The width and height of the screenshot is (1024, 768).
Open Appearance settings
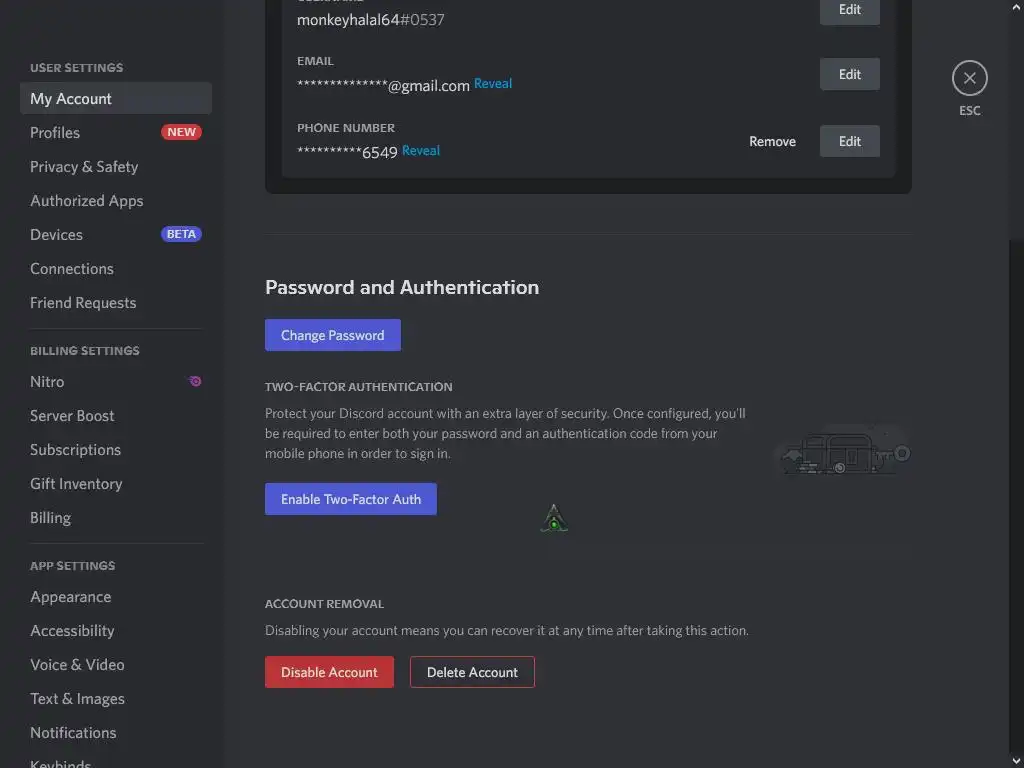[116, 597]
